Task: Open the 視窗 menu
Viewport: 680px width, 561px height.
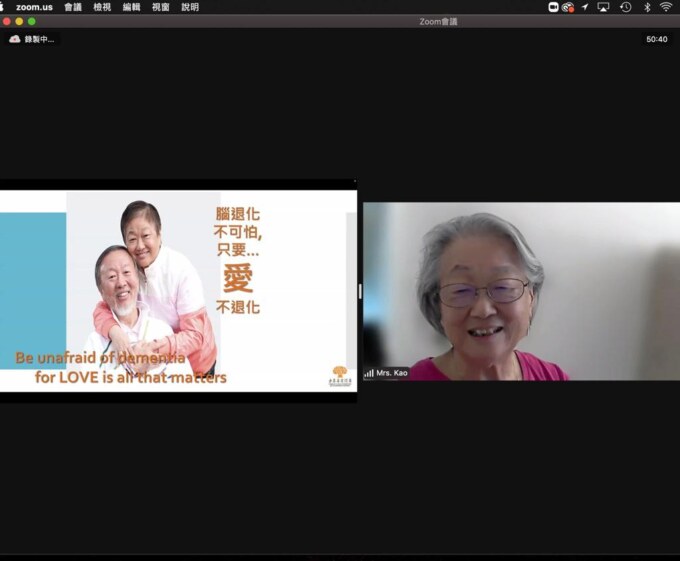Action: [160, 7]
